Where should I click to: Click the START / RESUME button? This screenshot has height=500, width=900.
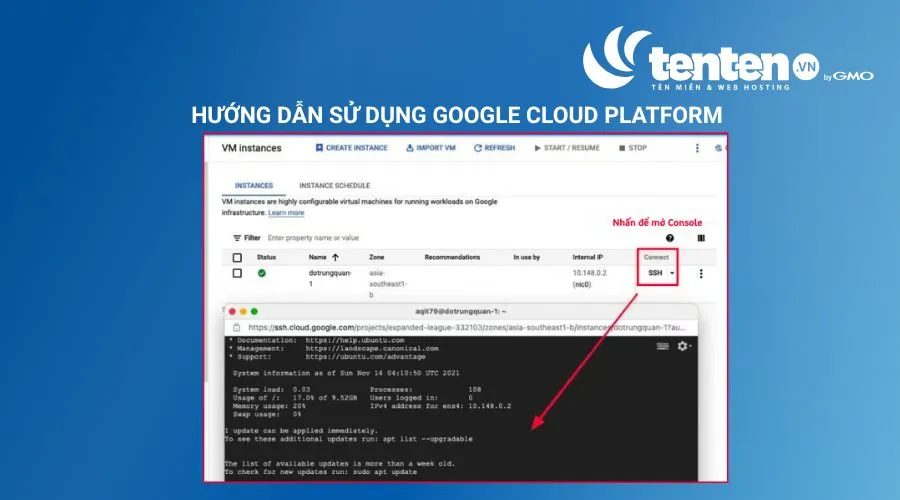tap(567, 148)
